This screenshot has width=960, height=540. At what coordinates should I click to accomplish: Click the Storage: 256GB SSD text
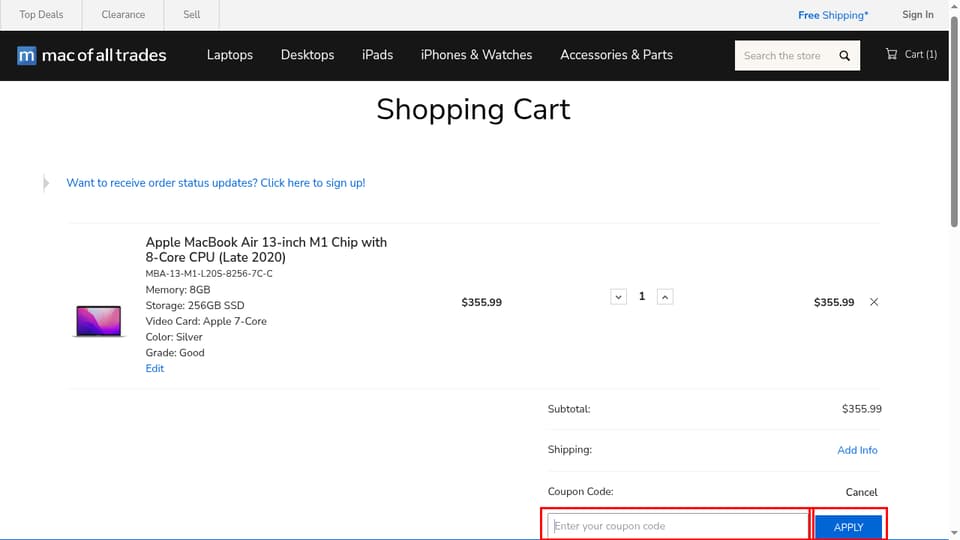click(195, 306)
